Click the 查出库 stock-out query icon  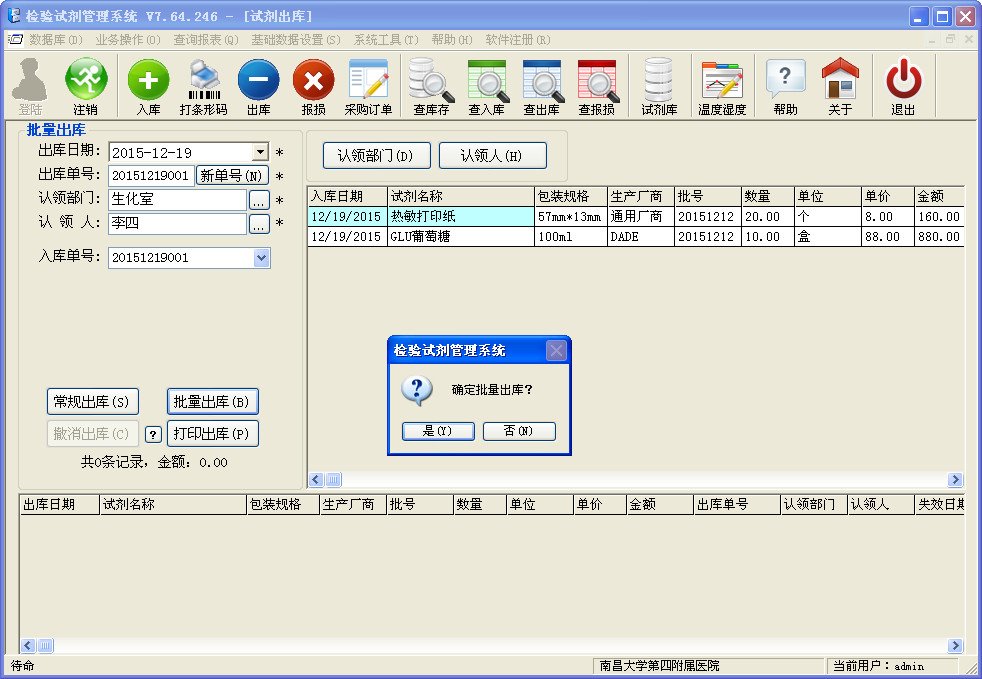point(542,86)
